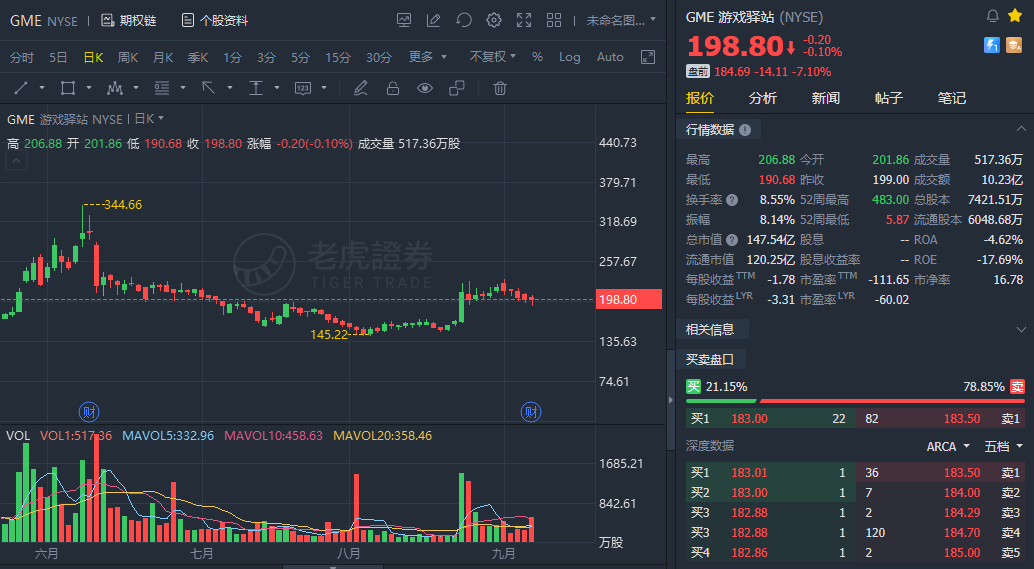Toggle drawings visibility eye icon
The width and height of the screenshot is (1034, 569).
(425, 88)
